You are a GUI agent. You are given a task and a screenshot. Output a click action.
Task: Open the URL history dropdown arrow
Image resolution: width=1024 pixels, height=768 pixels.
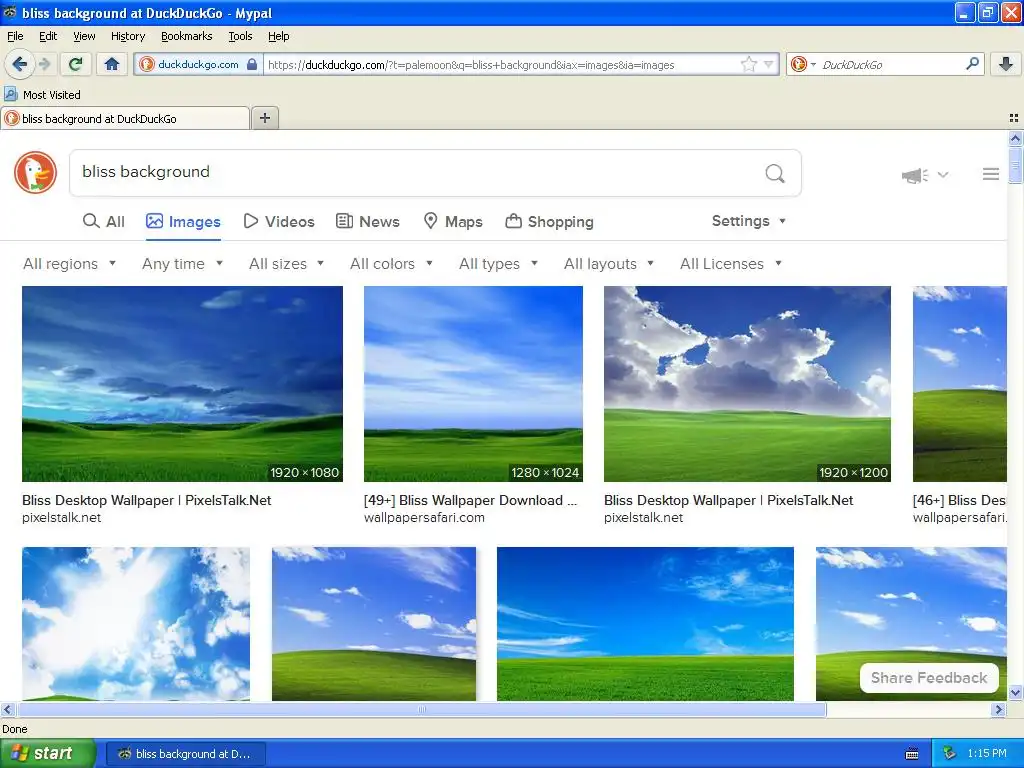[x=769, y=64]
